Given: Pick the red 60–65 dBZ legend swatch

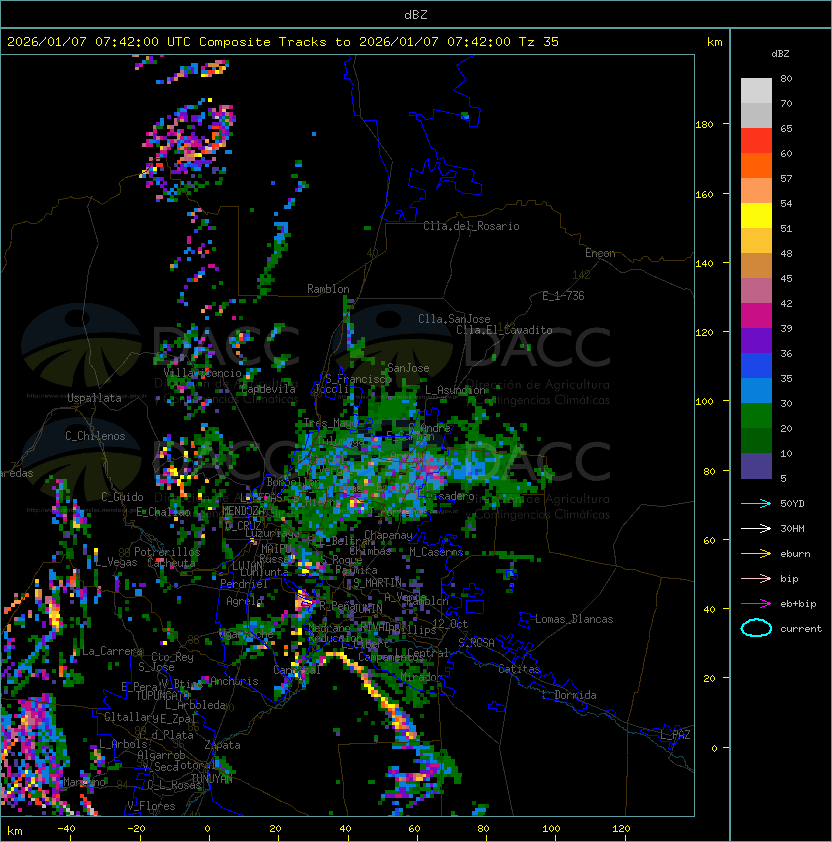Looking at the screenshot, I should tap(756, 141).
